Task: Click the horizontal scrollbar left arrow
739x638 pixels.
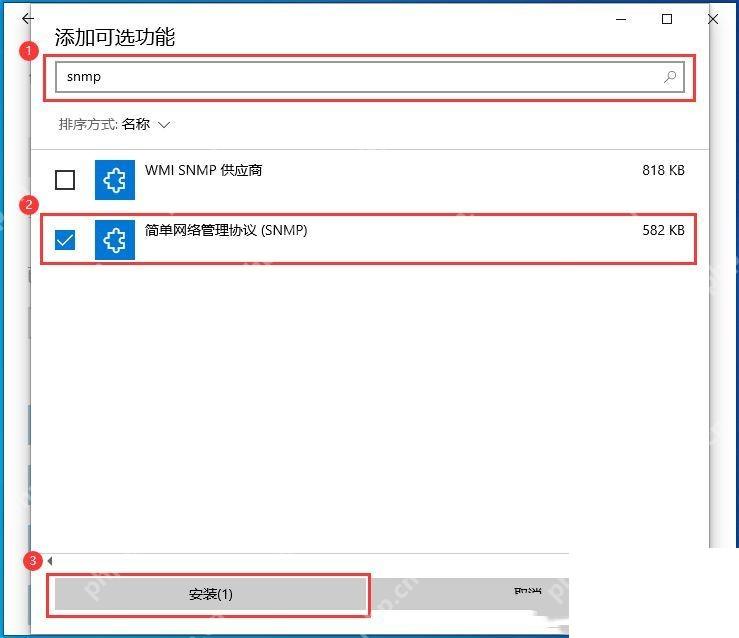Action: point(49,561)
